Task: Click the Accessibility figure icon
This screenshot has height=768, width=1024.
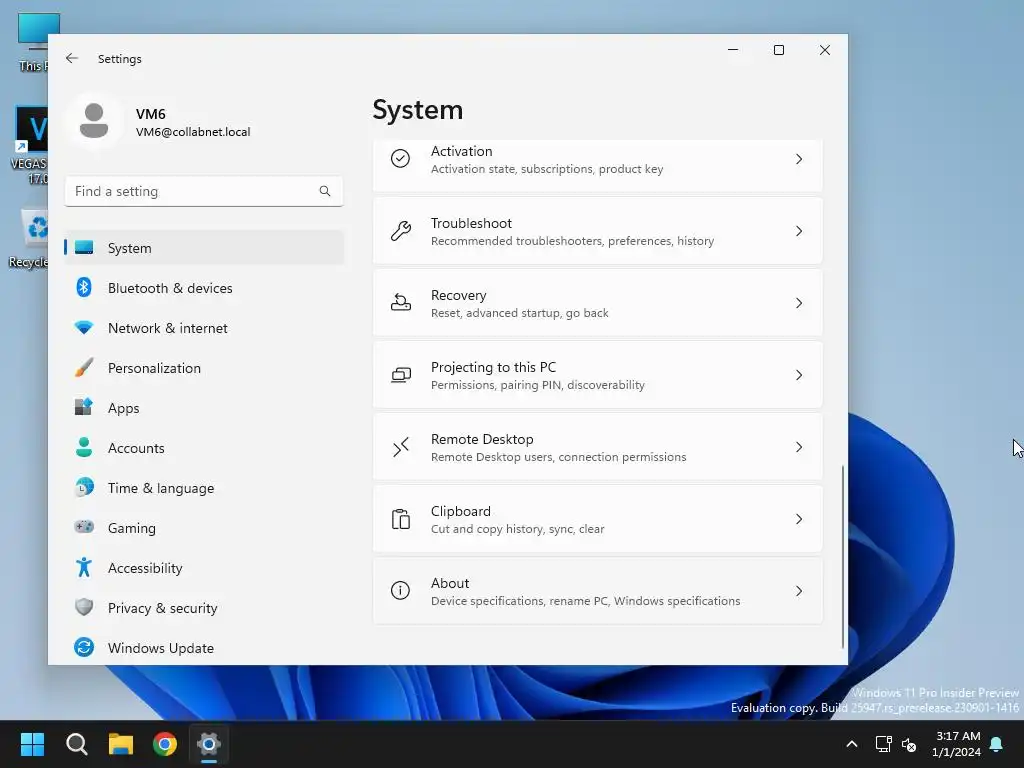Action: (84, 568)
